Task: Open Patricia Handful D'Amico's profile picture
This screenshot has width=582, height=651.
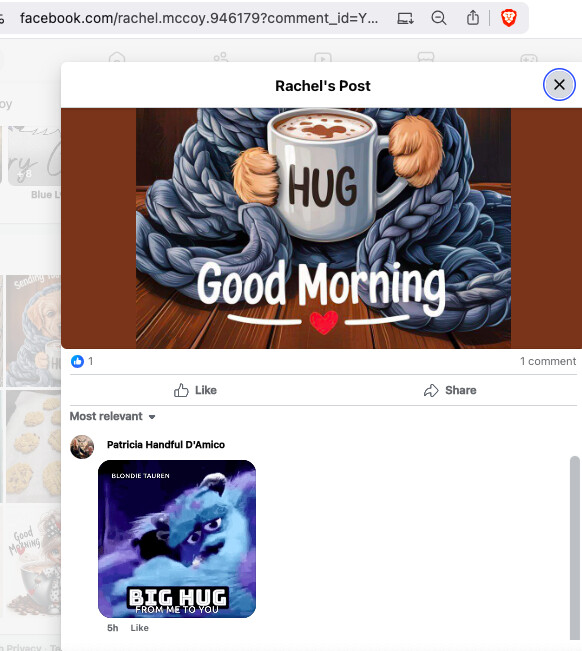Action: (x=82, y=447)
